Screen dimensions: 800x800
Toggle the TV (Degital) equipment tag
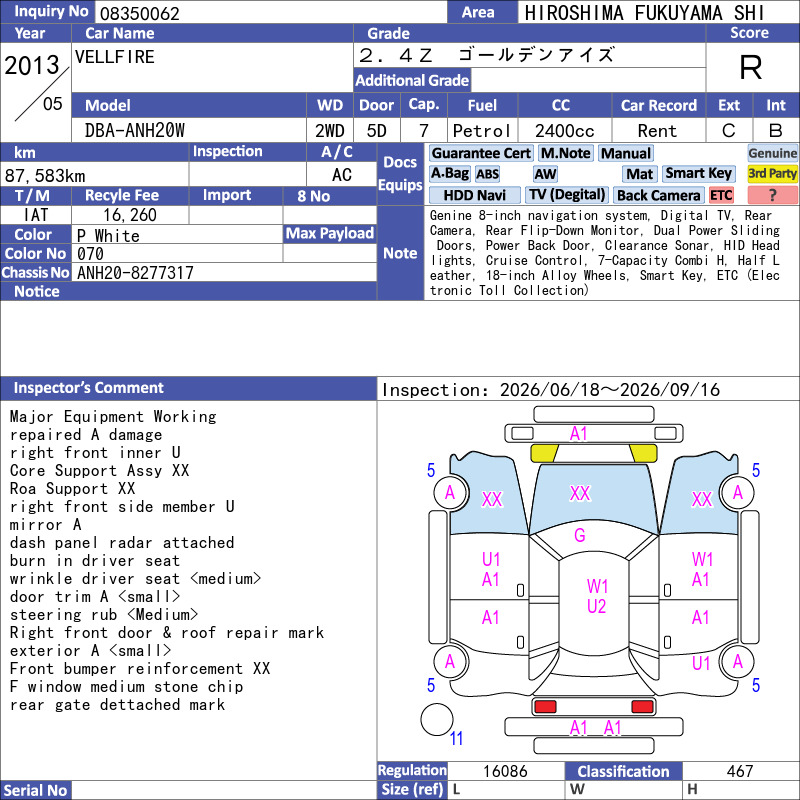tap(567, 195)
